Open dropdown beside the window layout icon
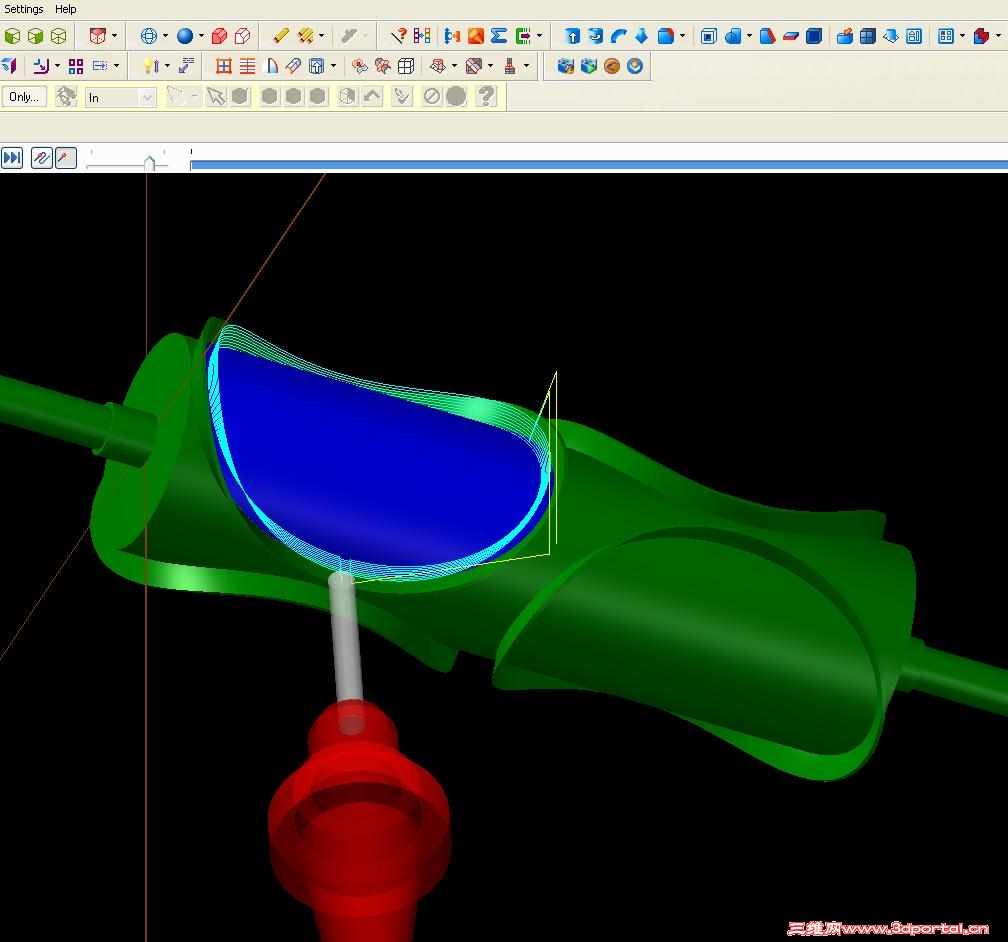 point(962,36)
